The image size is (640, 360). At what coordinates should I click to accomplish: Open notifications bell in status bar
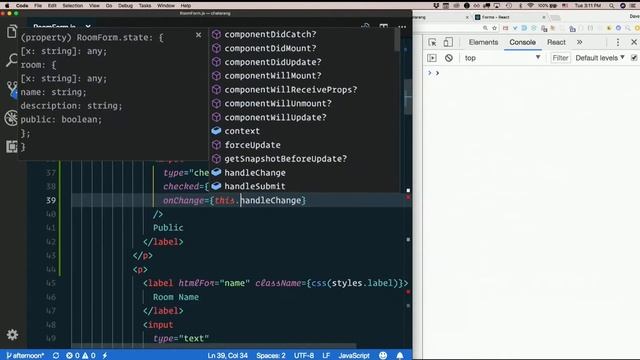point(400,356)
